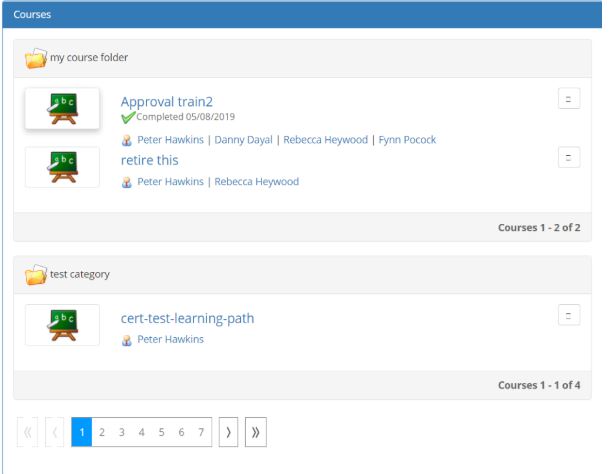Open Peter Hawkins under cert-test-learning-path
Viewport: 612px width, 474px height.
point(170,339)
